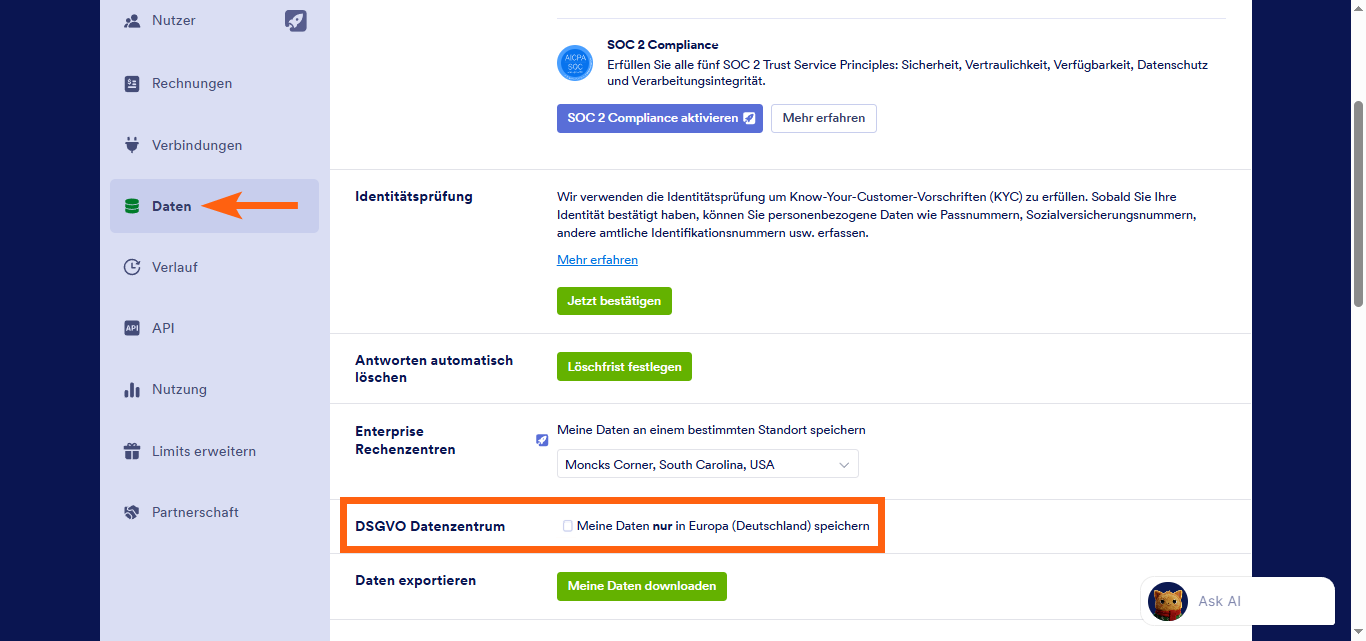
Task: Click the Partnerschaft handshake icon
Action: [x=132, y=513]
